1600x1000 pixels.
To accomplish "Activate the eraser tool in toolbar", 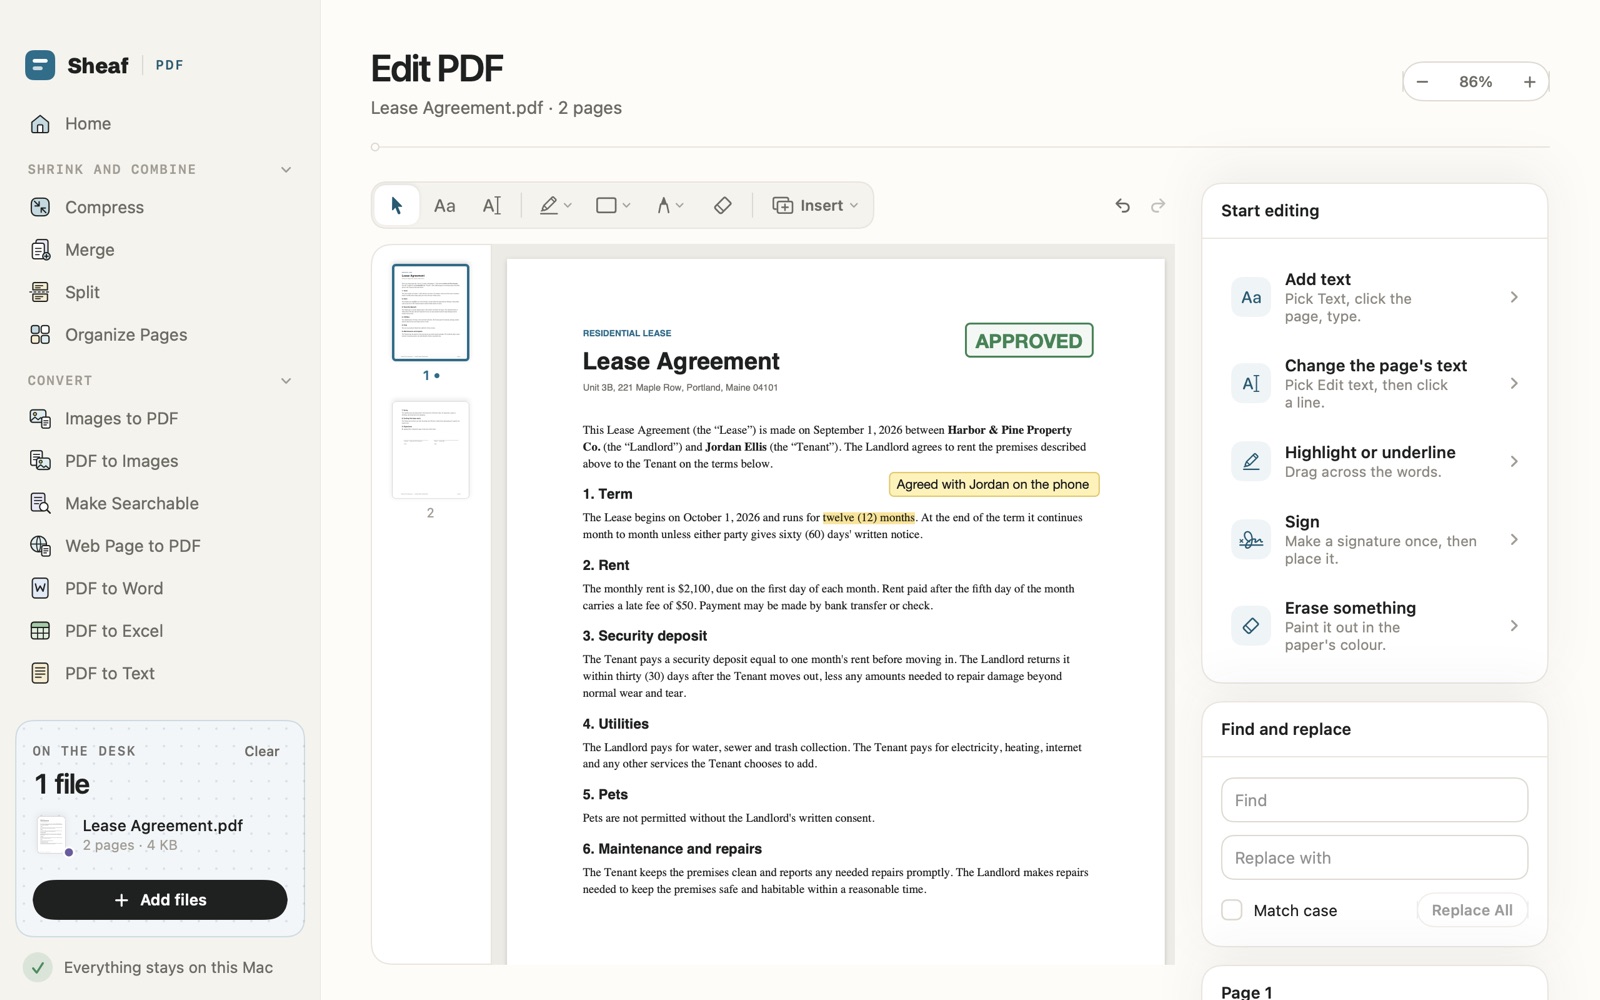I will 723,205.
